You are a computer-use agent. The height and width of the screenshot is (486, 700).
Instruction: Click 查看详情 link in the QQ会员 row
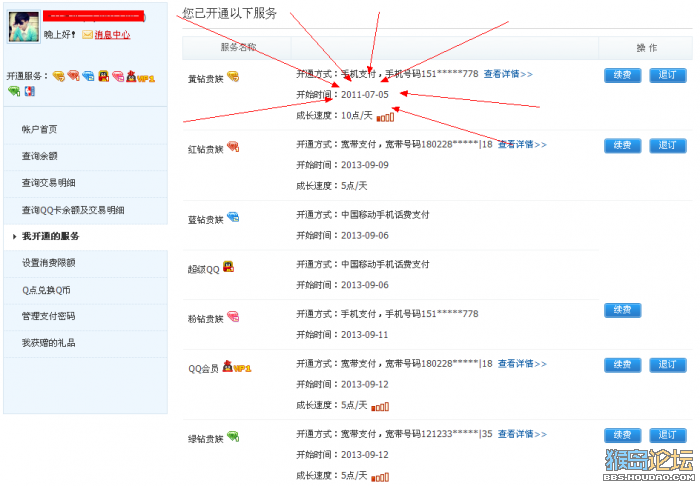(522, 364)
